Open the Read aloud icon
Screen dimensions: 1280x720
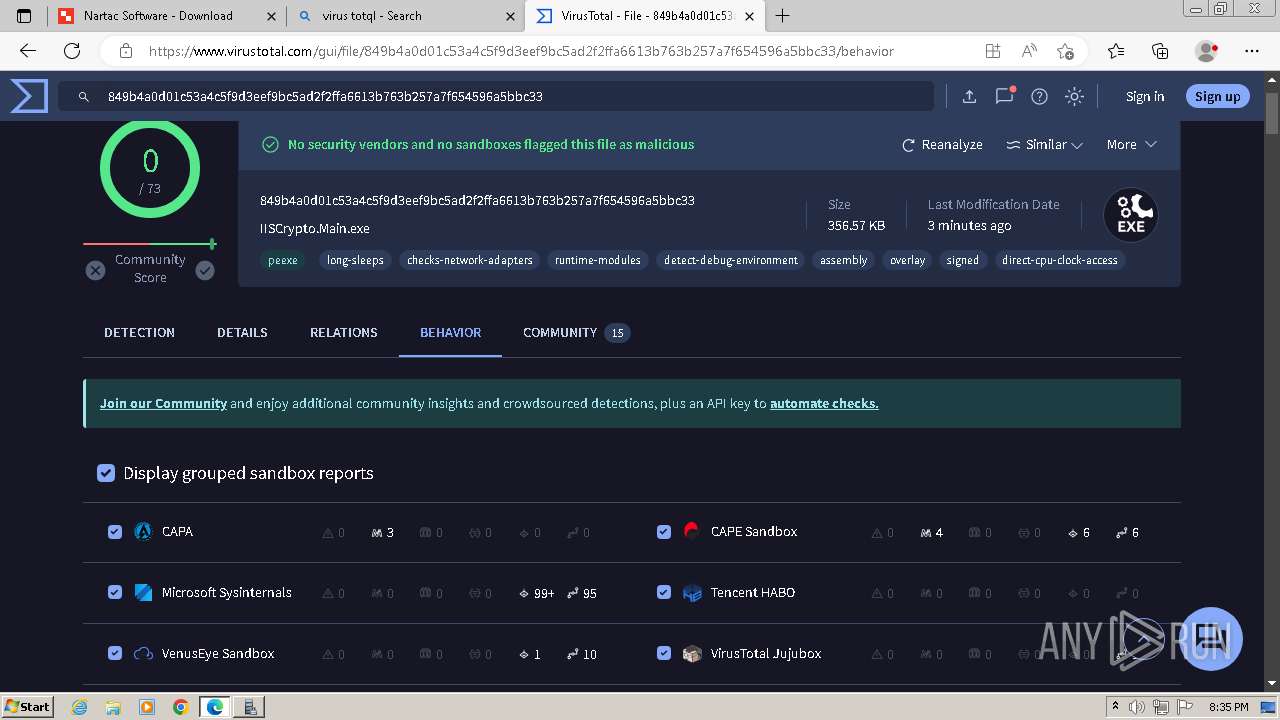1029,51
